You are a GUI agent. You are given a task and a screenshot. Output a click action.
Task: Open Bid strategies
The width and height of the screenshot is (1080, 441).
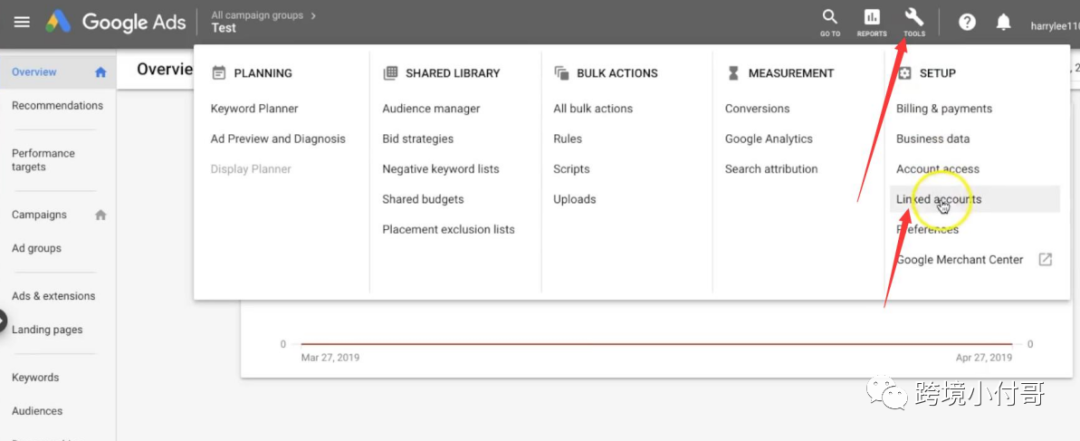coord(418,139)
